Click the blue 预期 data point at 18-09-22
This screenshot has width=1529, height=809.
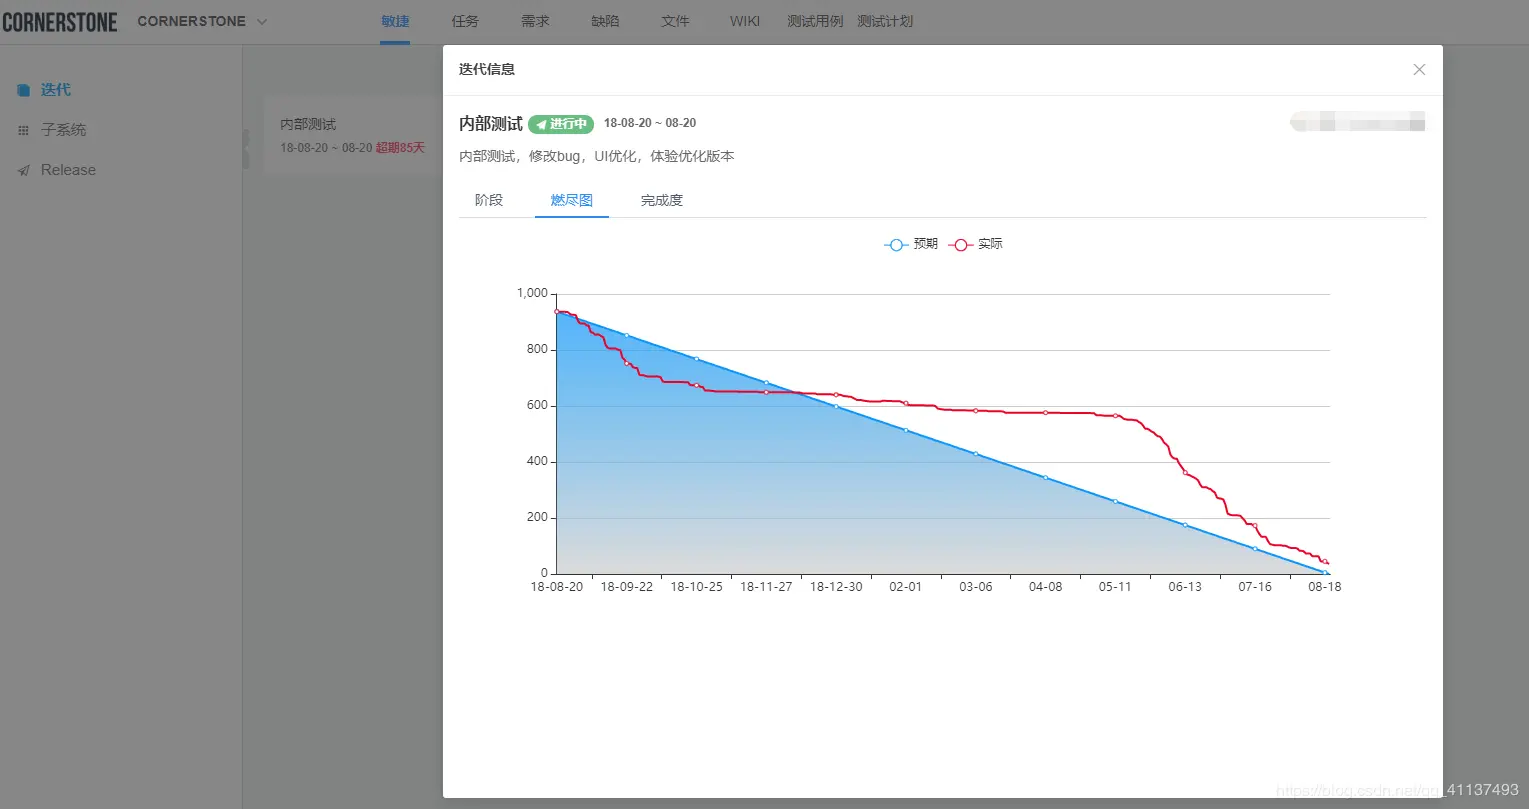coord(627,335)
